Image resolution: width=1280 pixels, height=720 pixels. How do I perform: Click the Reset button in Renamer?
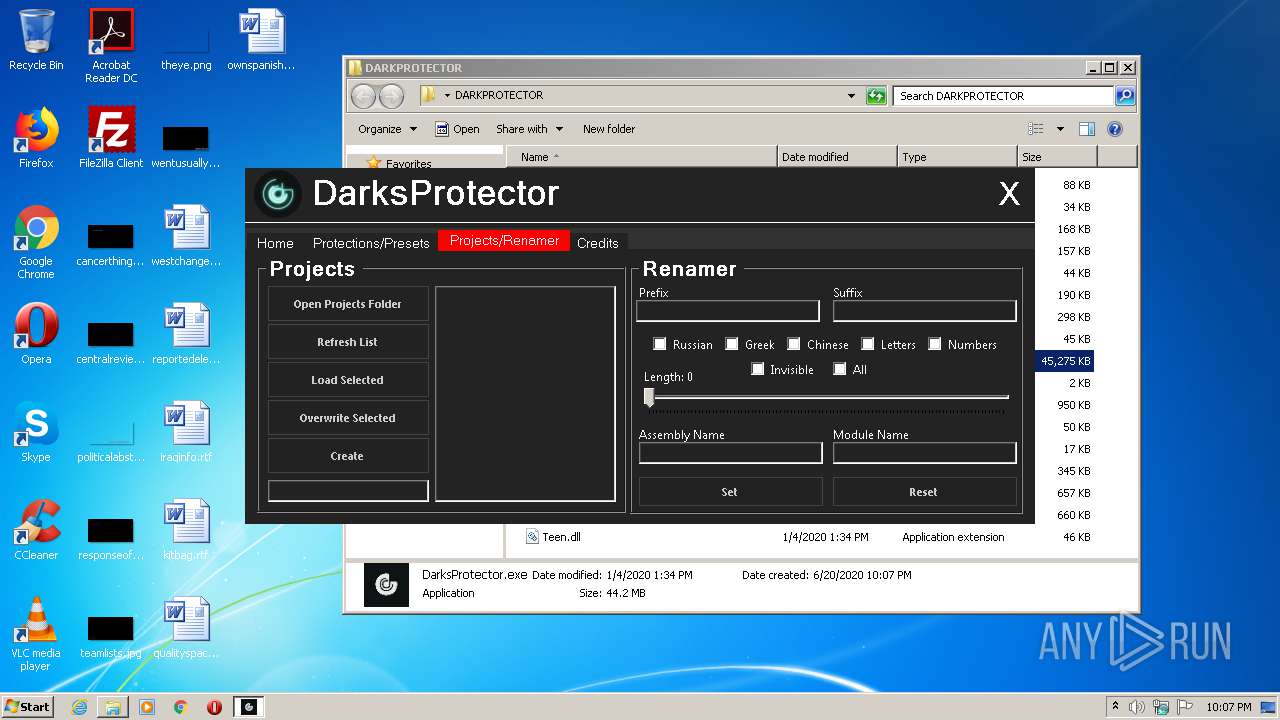tap(924, 492)
